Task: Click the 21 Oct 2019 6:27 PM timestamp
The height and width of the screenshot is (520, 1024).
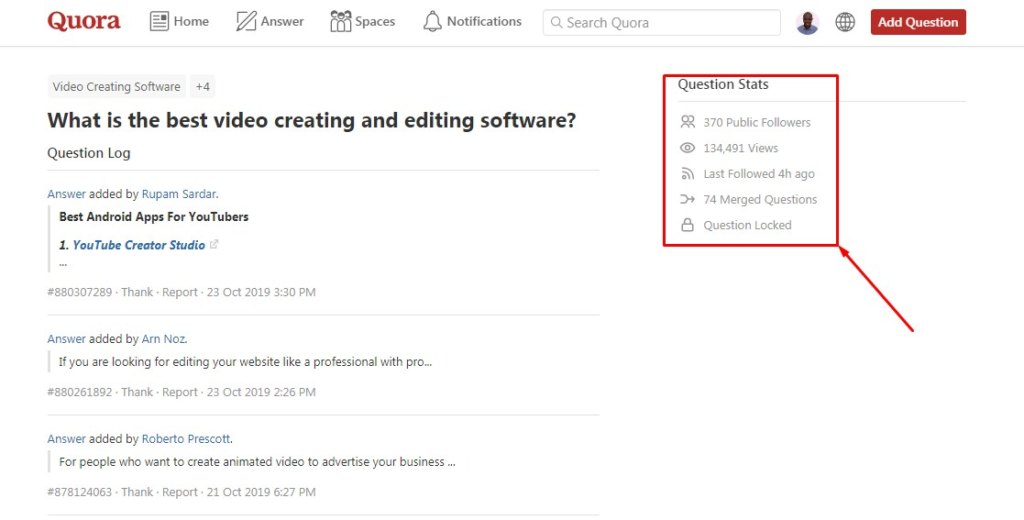Action: 261,492
